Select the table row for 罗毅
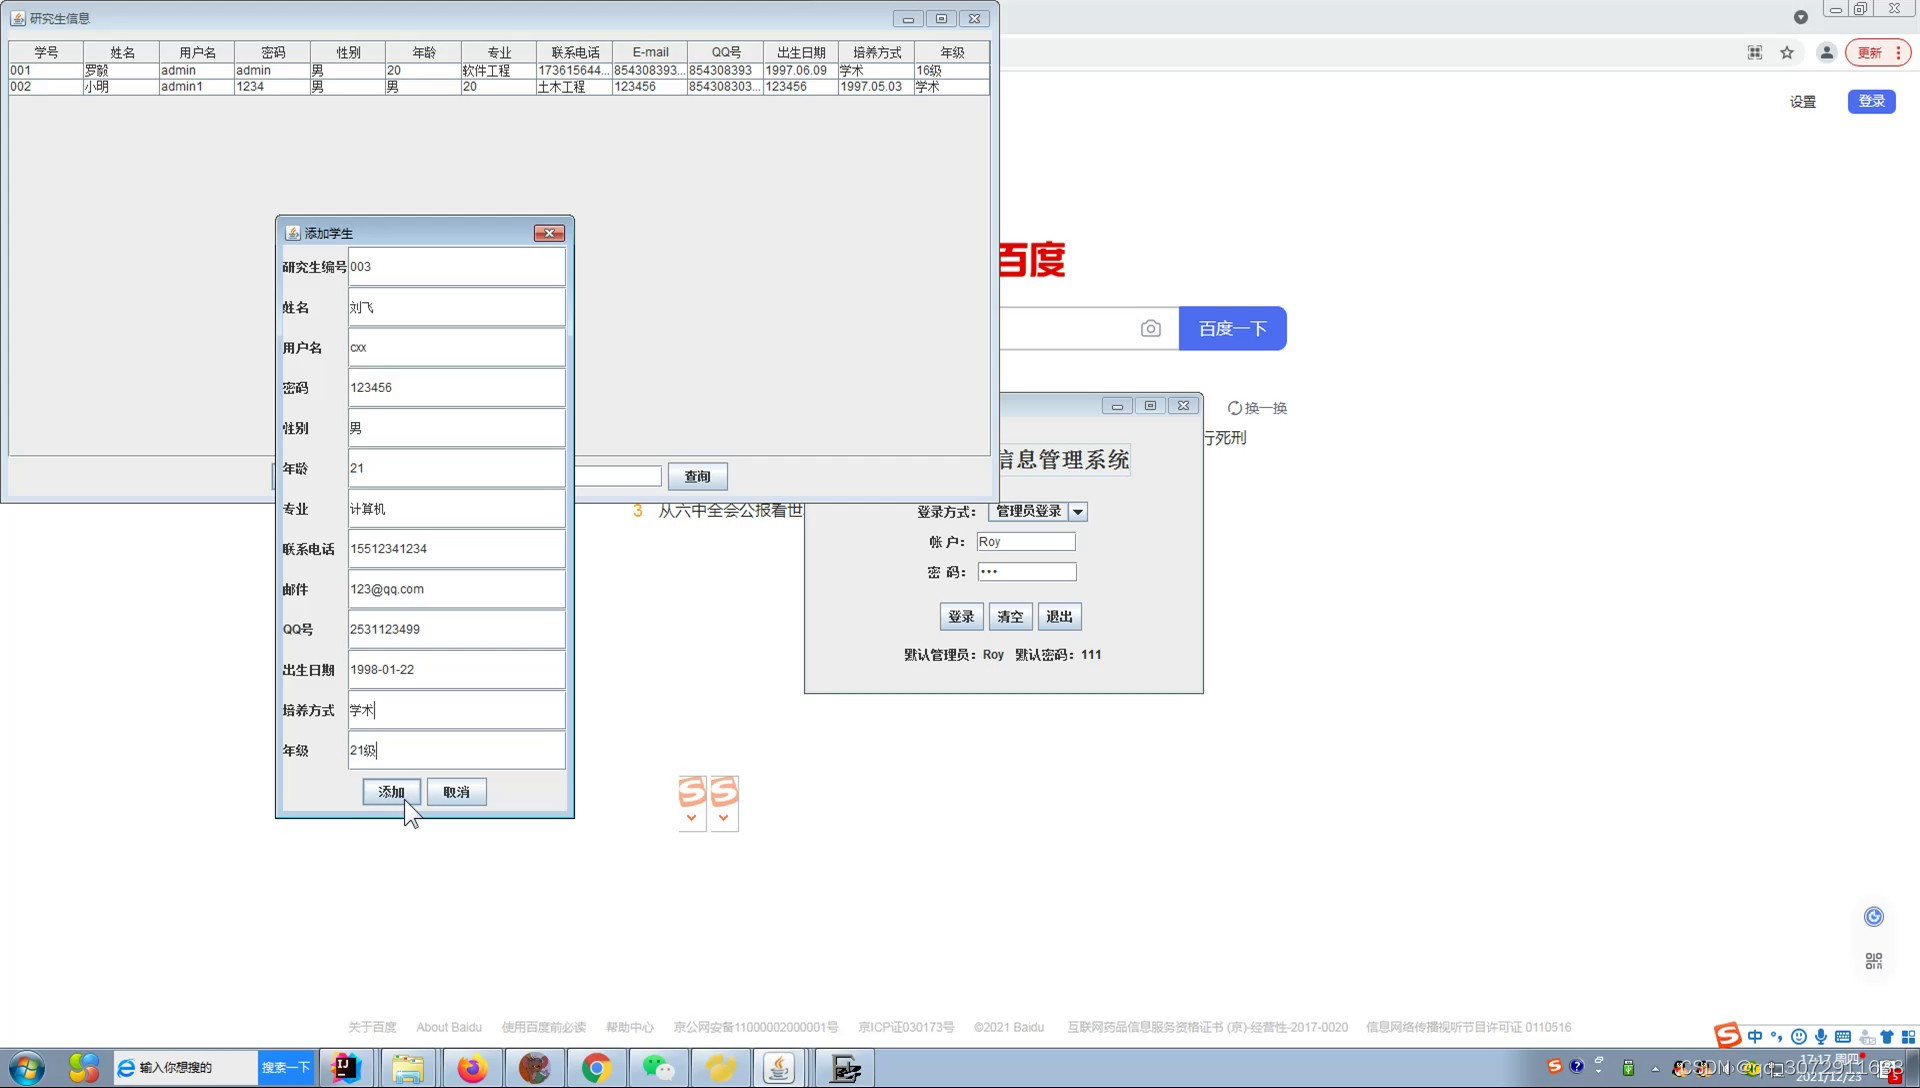 pyautogui.click(x=499, y=71)
